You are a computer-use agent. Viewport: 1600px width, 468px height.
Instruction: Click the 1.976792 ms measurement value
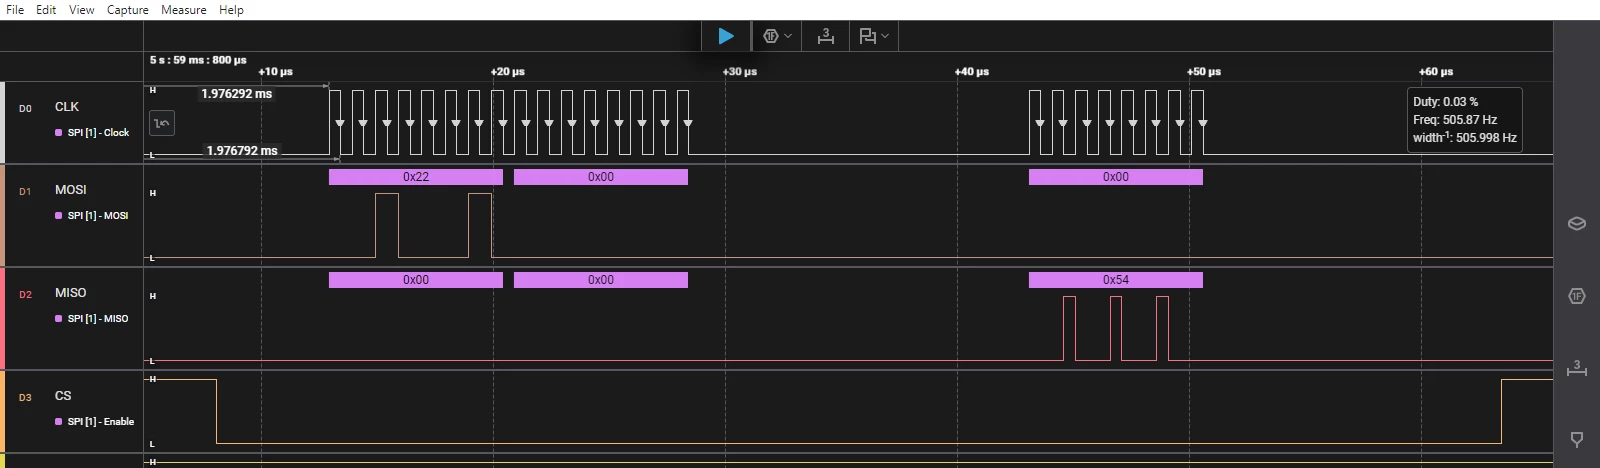[x=242, y=151]
